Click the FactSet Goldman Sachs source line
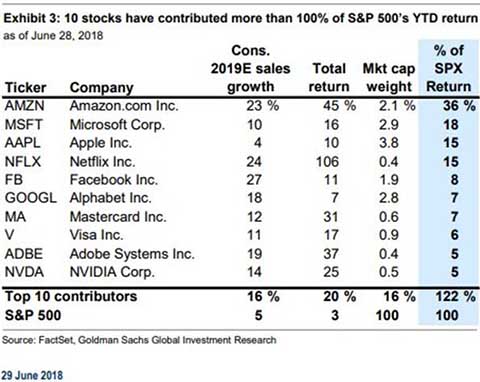The image size is (480, 382). coord(139,340)
